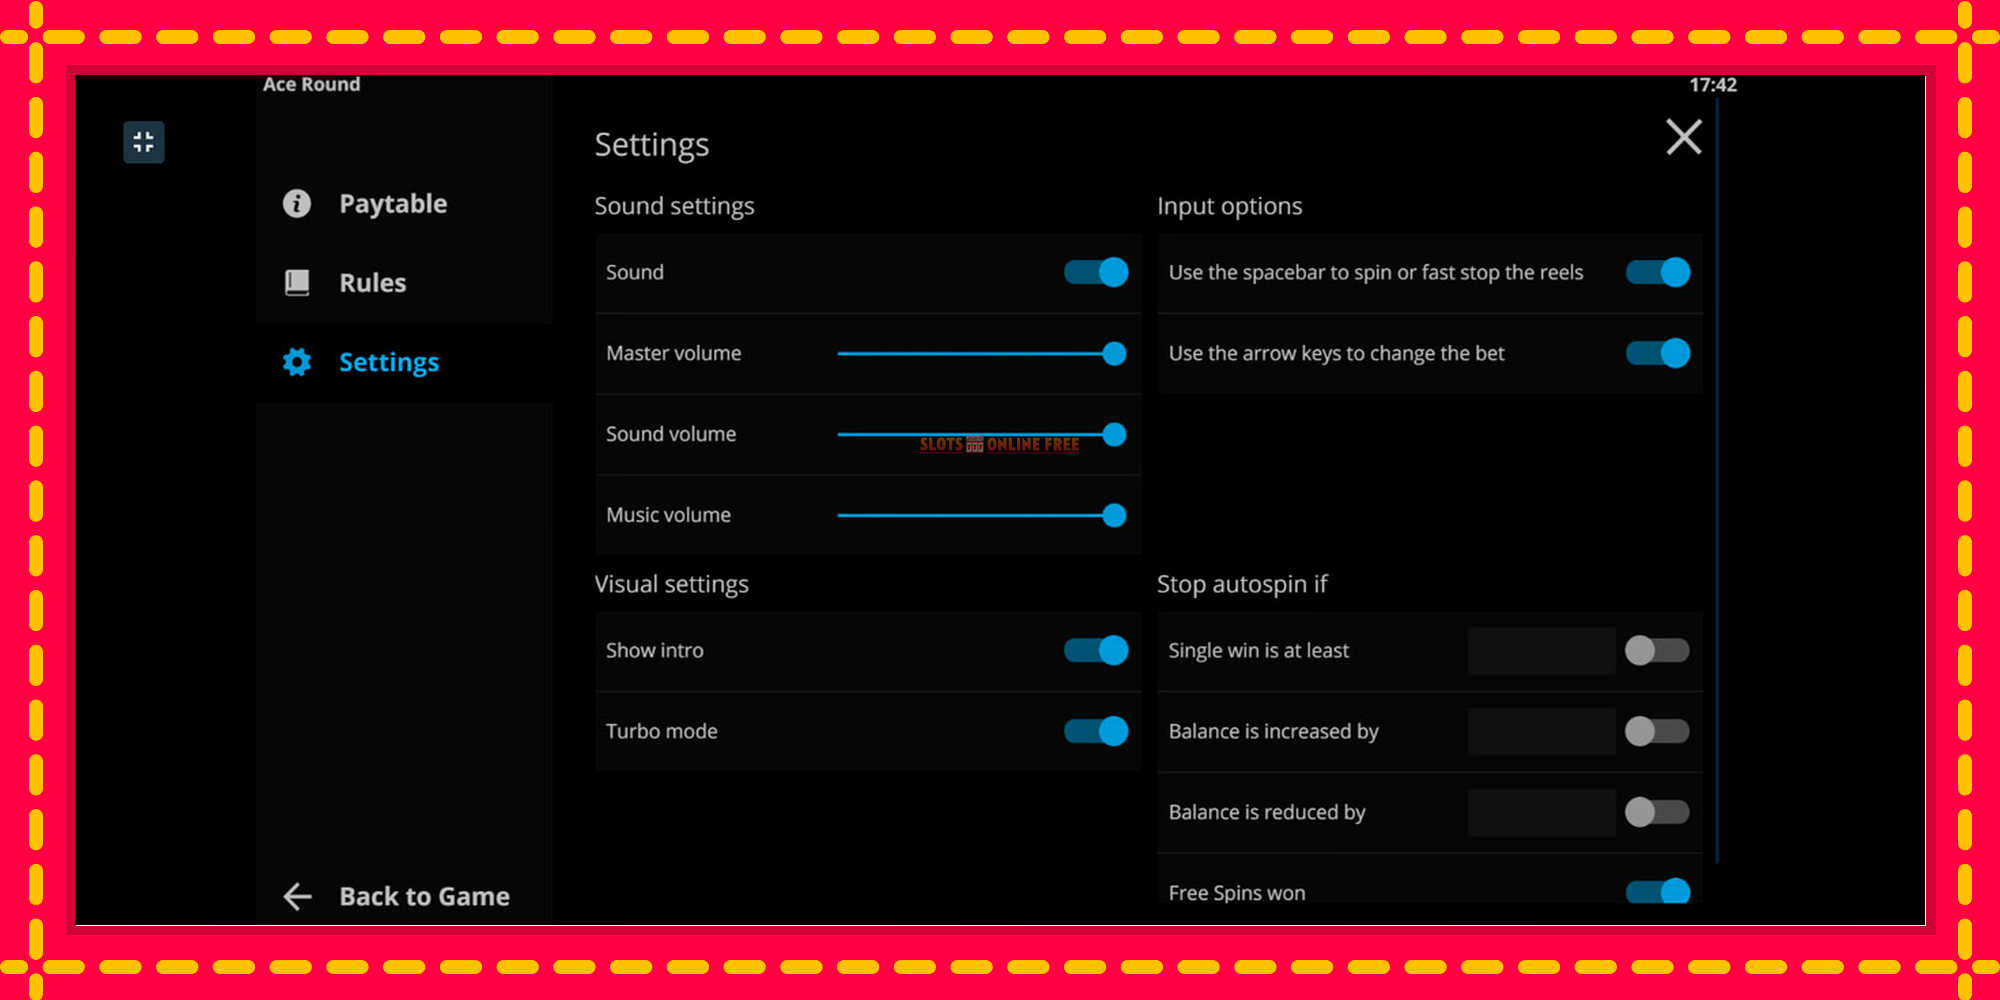
Task: Click the Sound settings heading
Action: click(674, 206)
